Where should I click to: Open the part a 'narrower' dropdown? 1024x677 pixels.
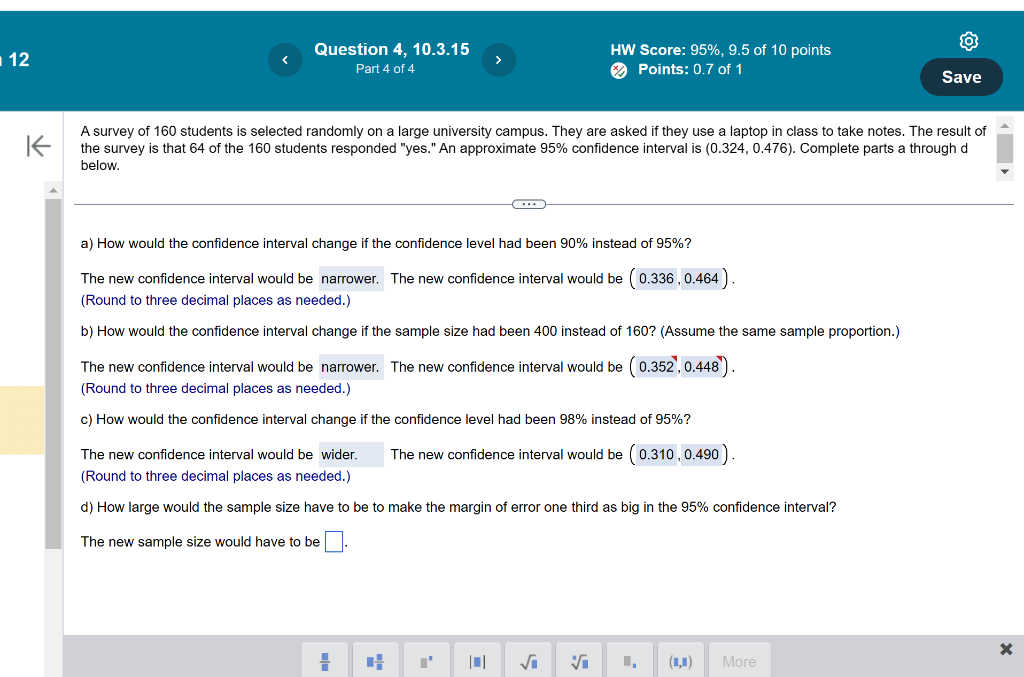351,279
